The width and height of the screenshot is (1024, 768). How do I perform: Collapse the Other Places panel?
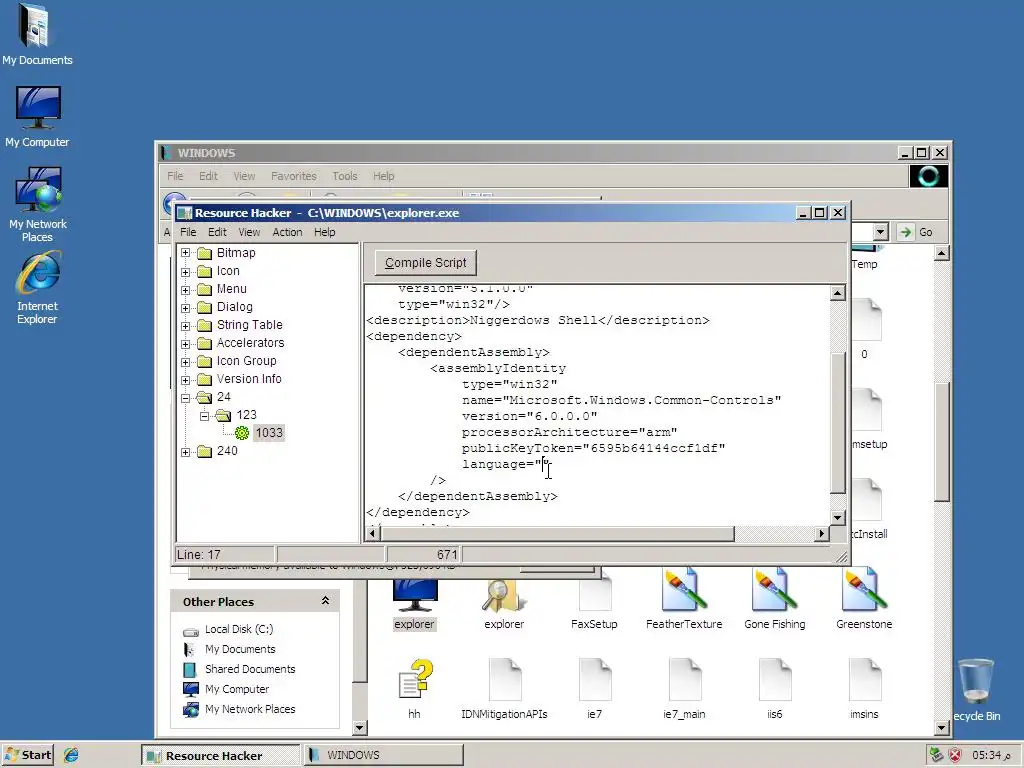point(325,601)
